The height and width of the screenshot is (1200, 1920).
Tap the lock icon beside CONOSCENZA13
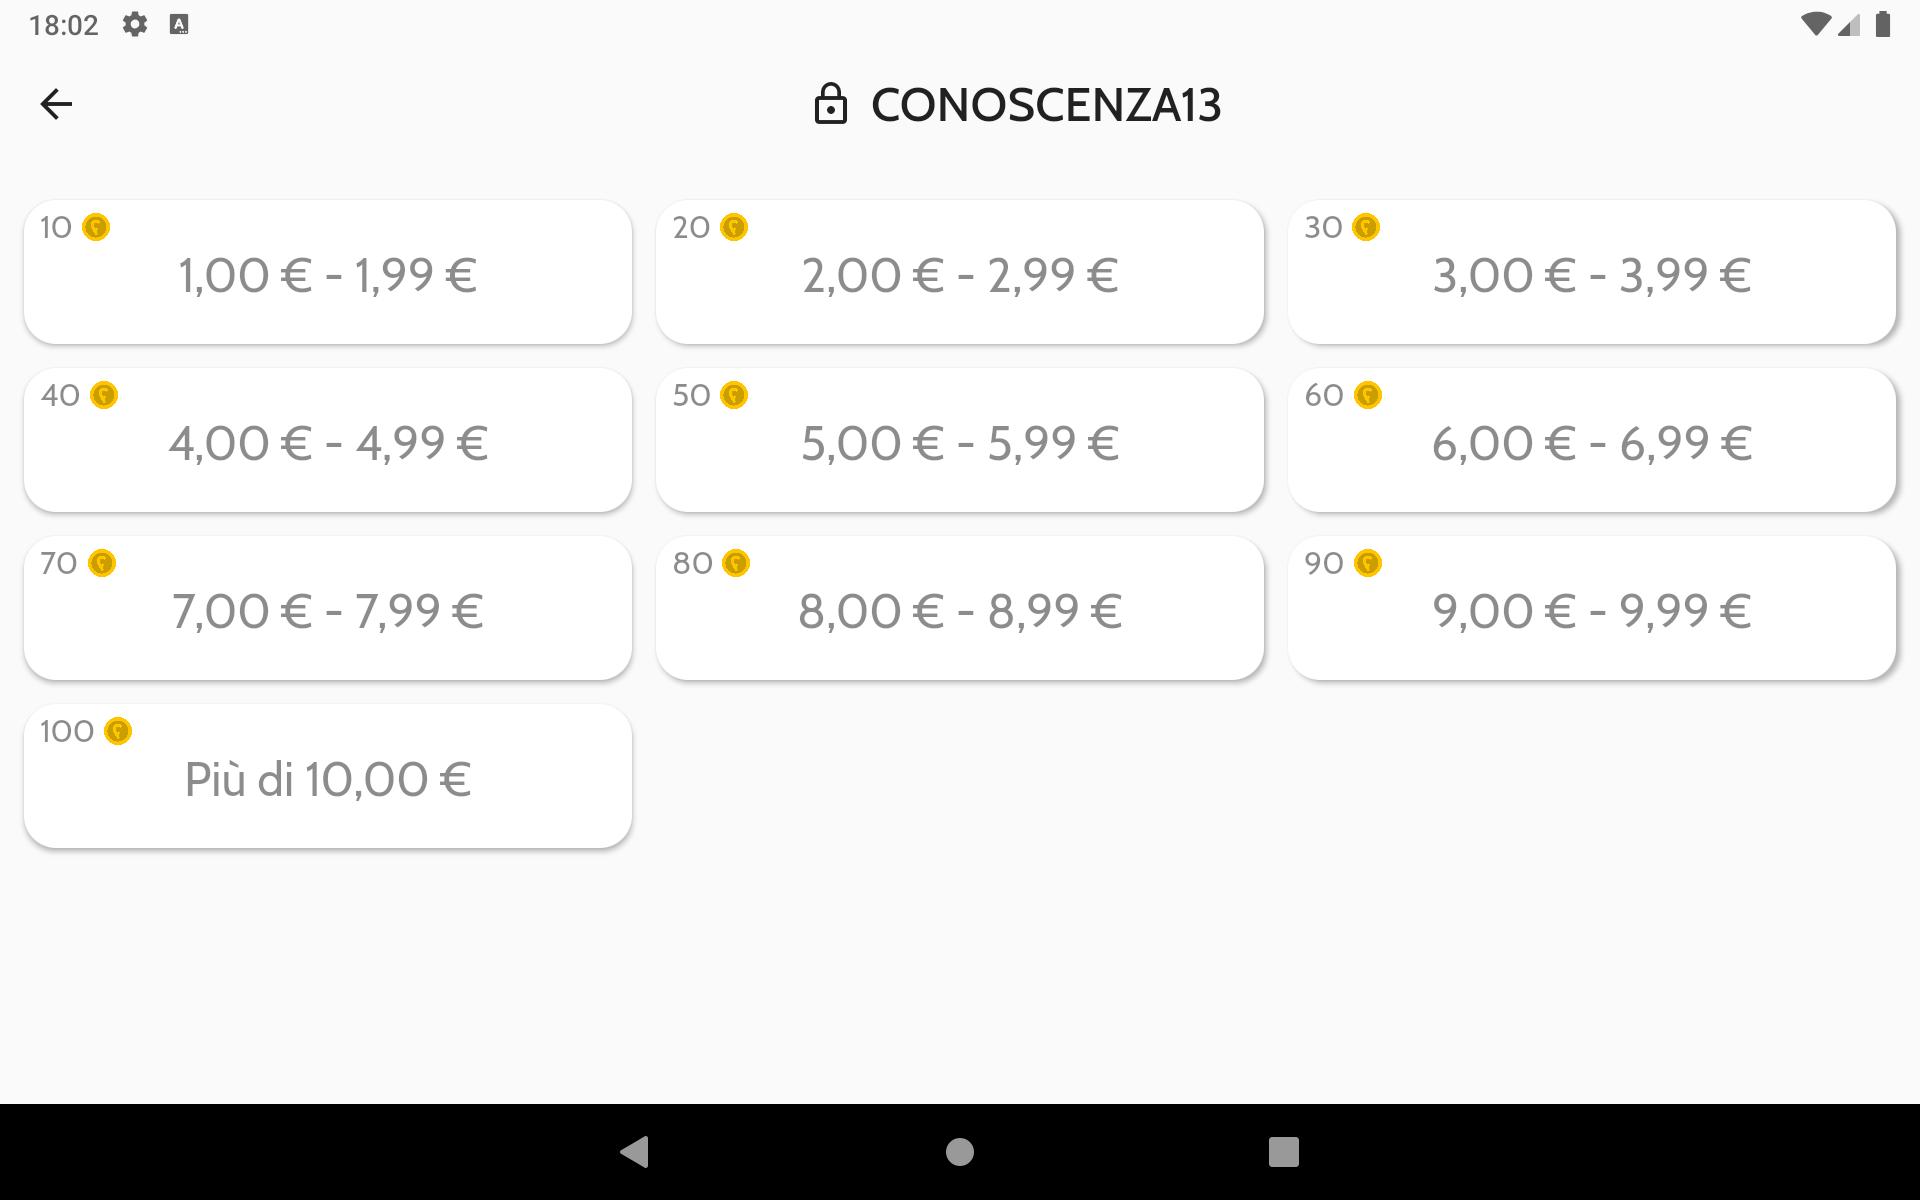(830, 104)
